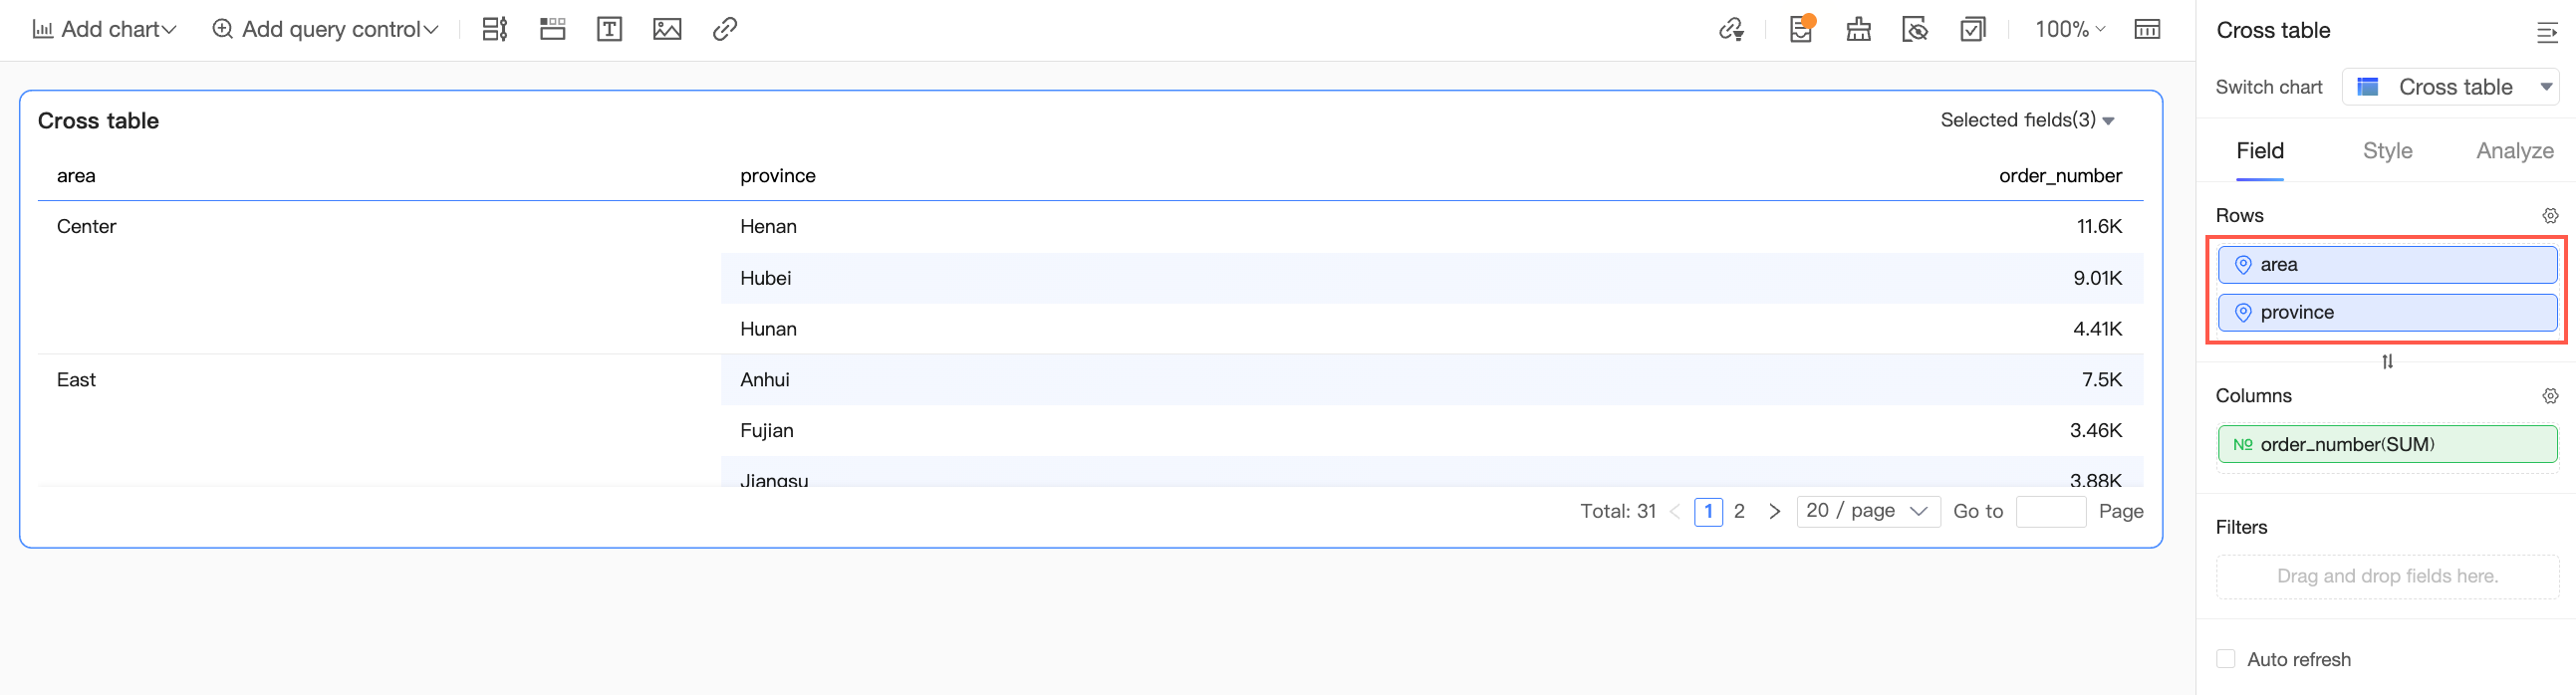Toggle the hidden-eye visibility icon in toolbar
2576x695 pixels.
click(1915, 29)
